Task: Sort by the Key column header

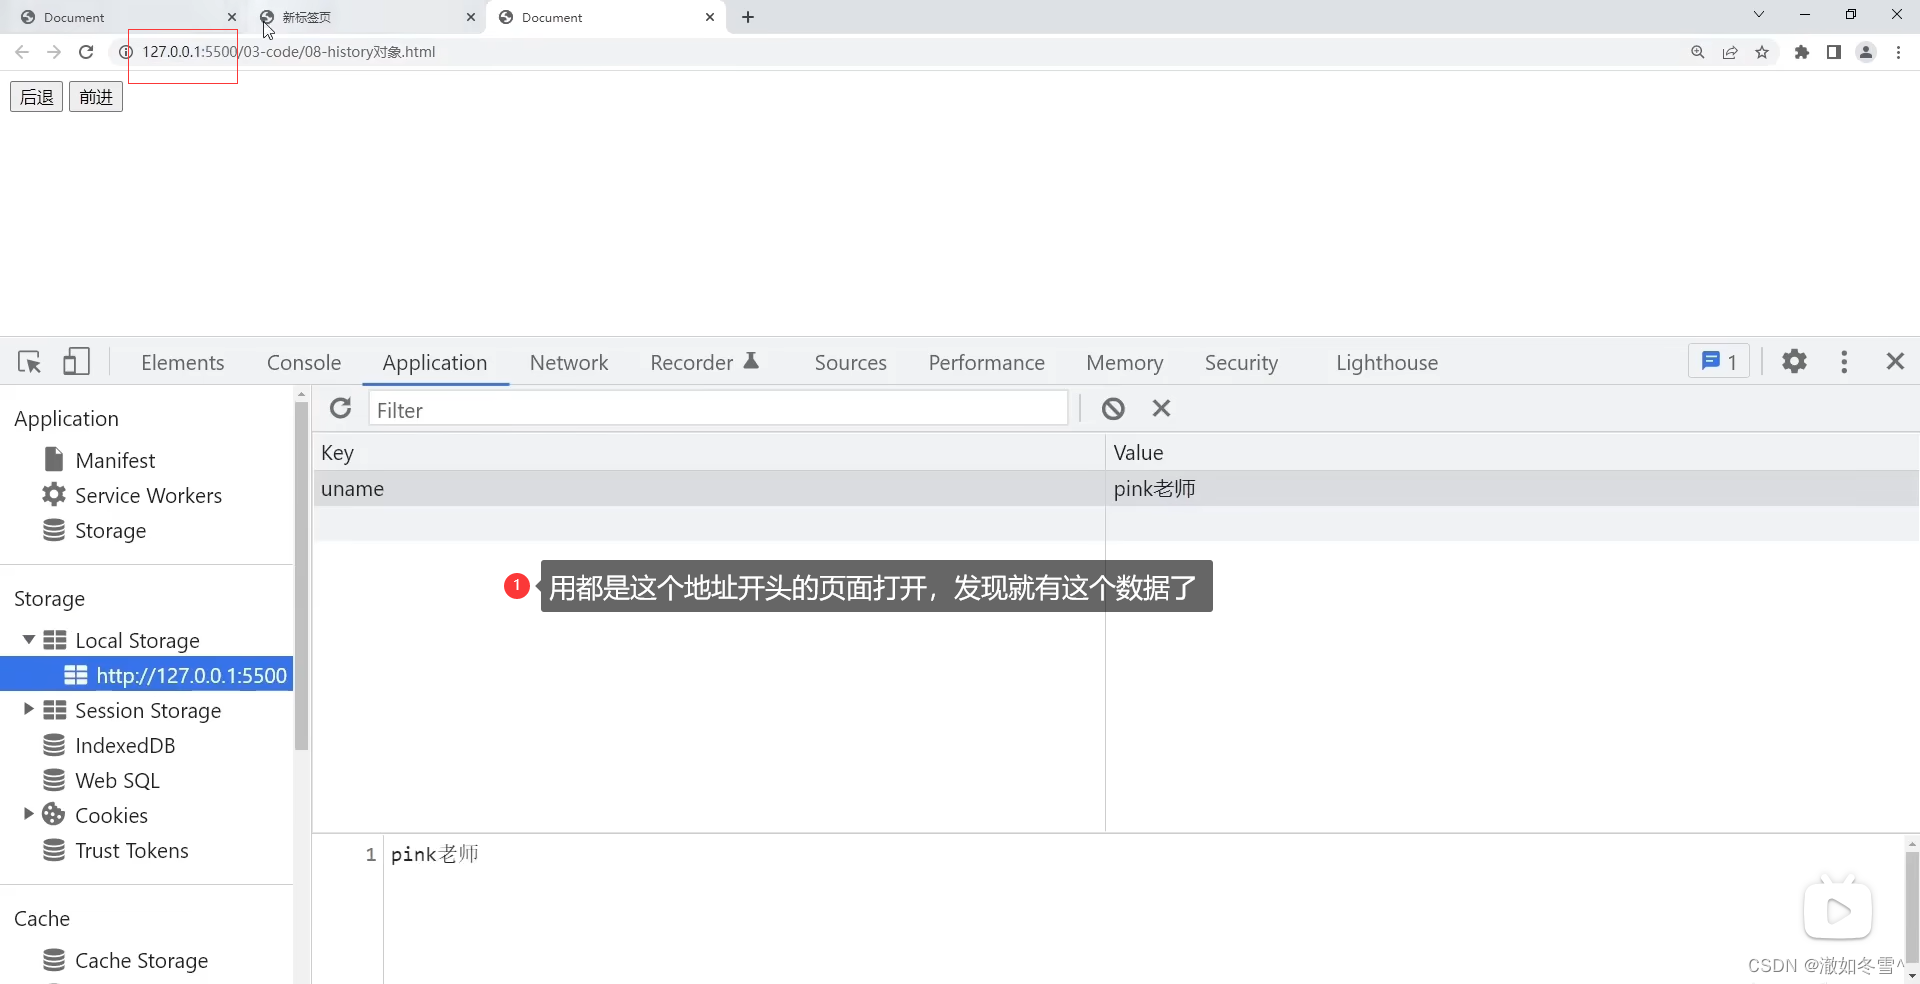Action: tap(708, 452)
